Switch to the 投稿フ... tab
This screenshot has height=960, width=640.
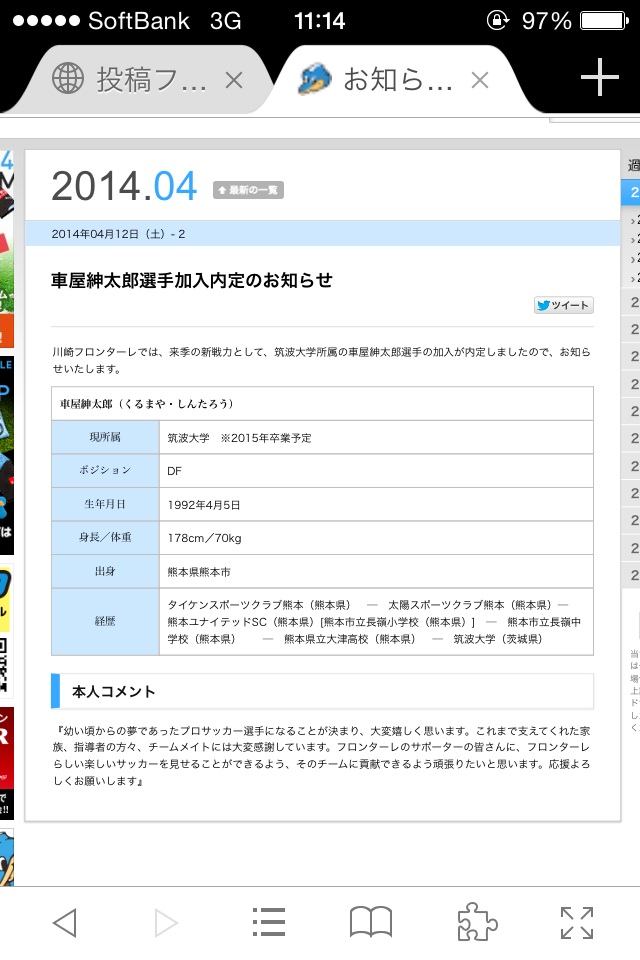[150, 80]
